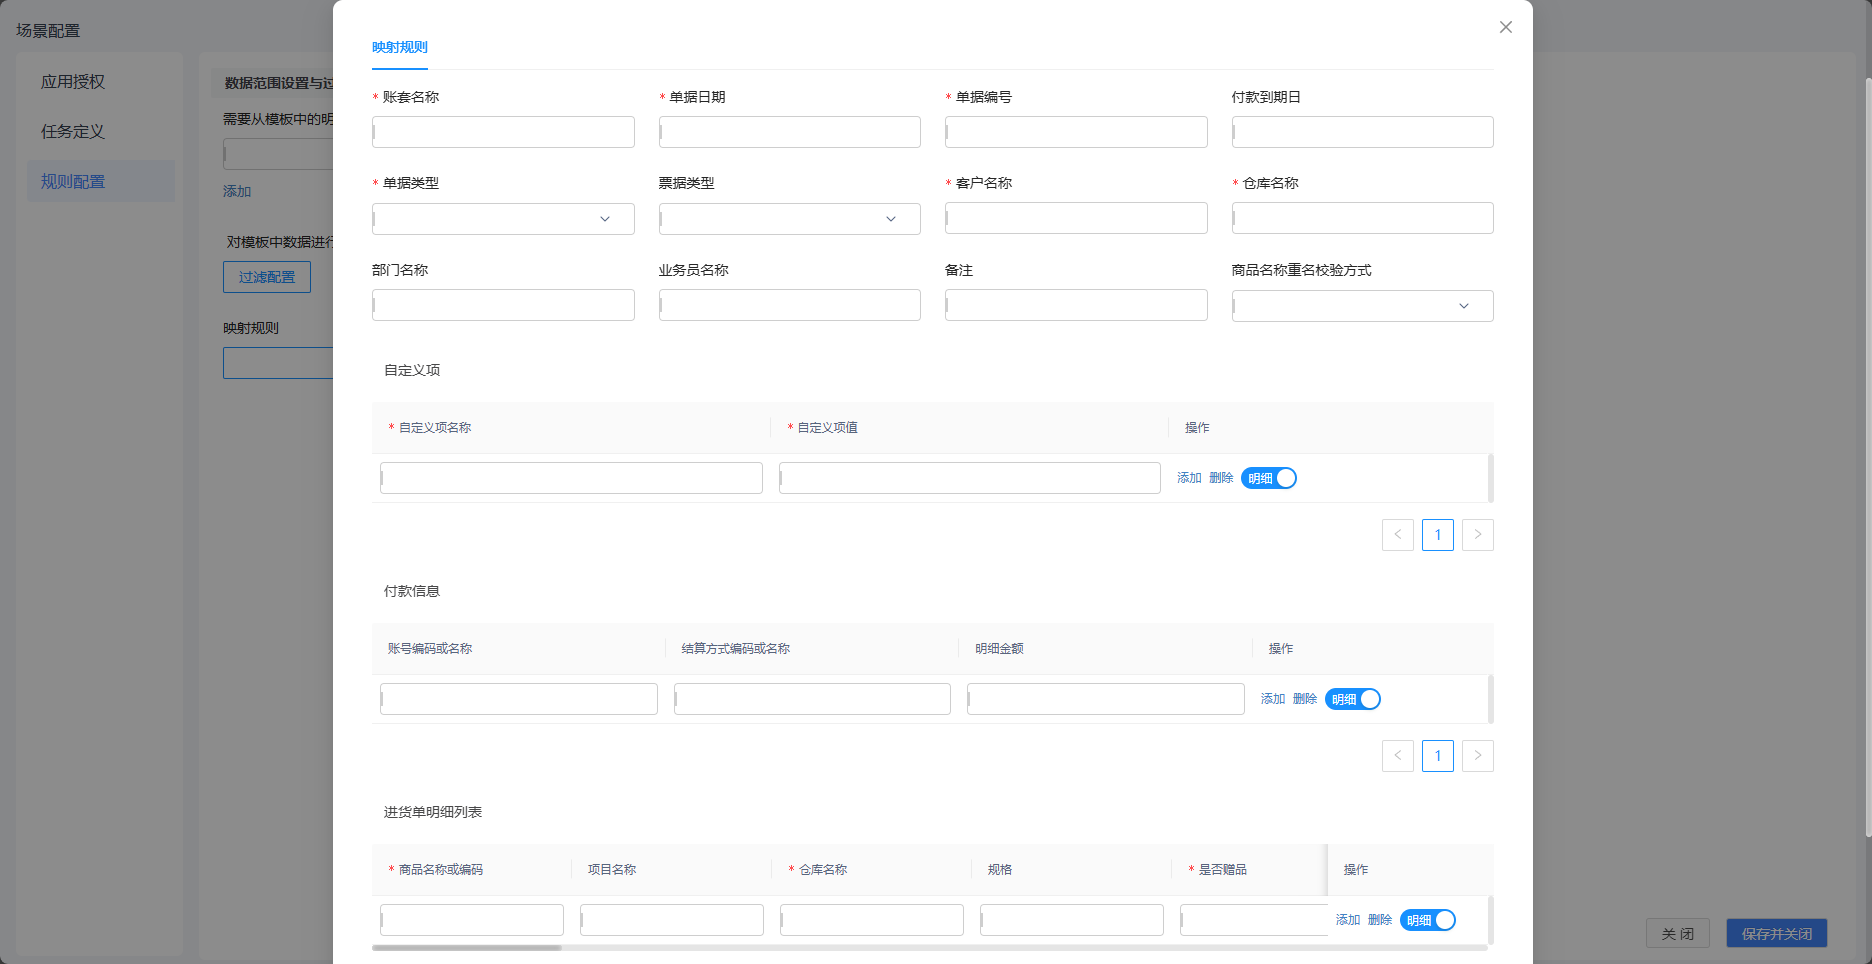Close the mapping rules dialog with X
Screen dimensions: 1872x964
[x=1505, y=27]
